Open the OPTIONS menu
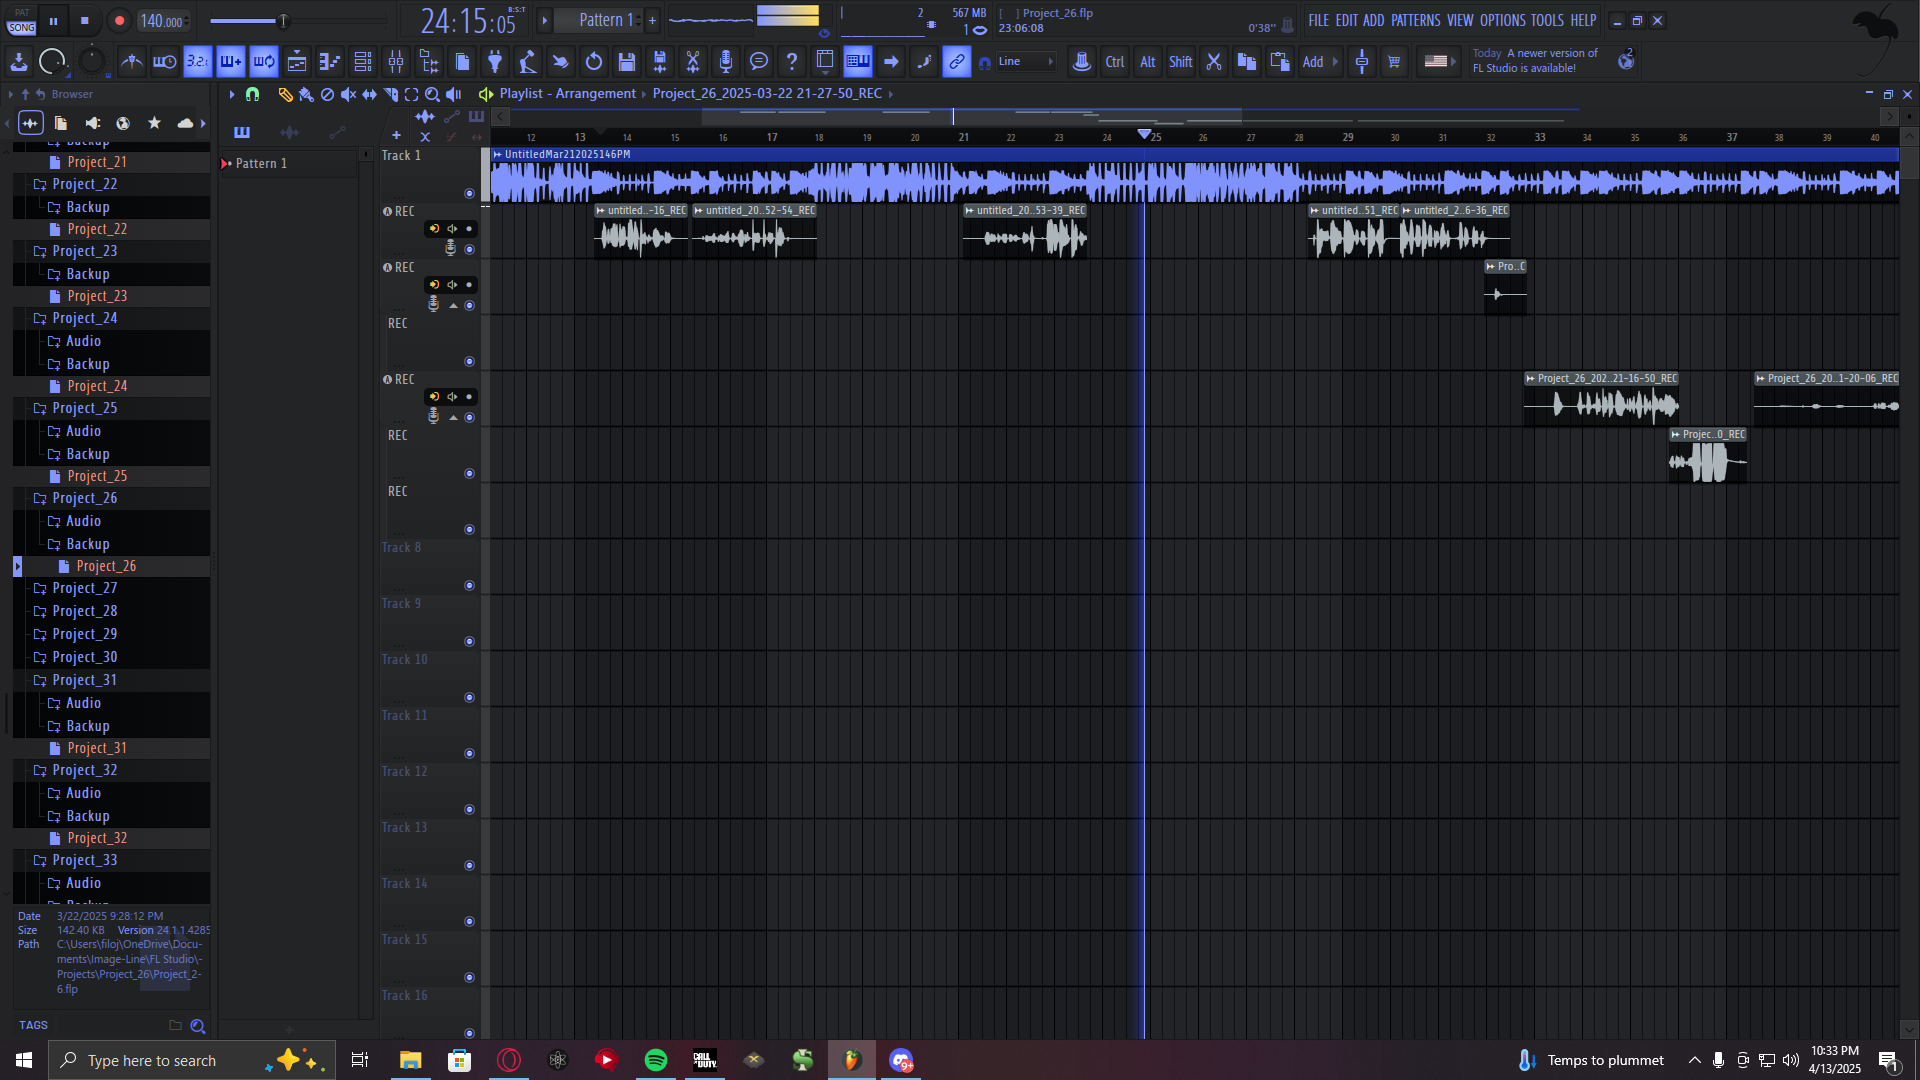The width and height of the screenshot is (1920, 1080). [1502, 20]
